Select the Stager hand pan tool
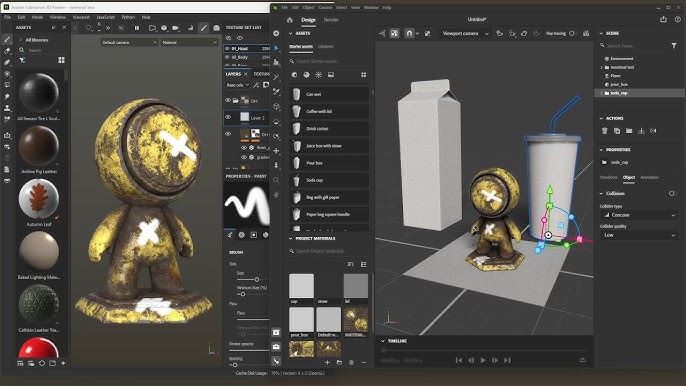The height and width of the screenshot is (386, 686). click(x=276, y=194)
